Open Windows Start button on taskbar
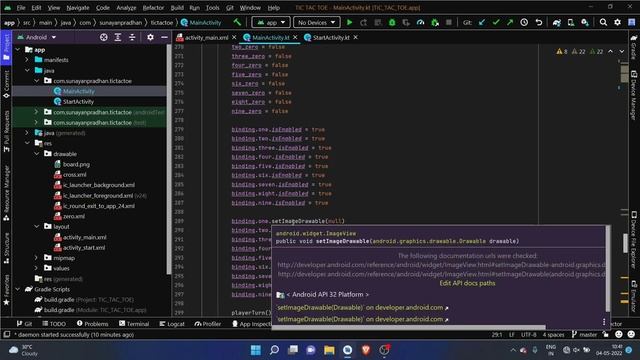The image size is (640, 360). pos(256,350)
